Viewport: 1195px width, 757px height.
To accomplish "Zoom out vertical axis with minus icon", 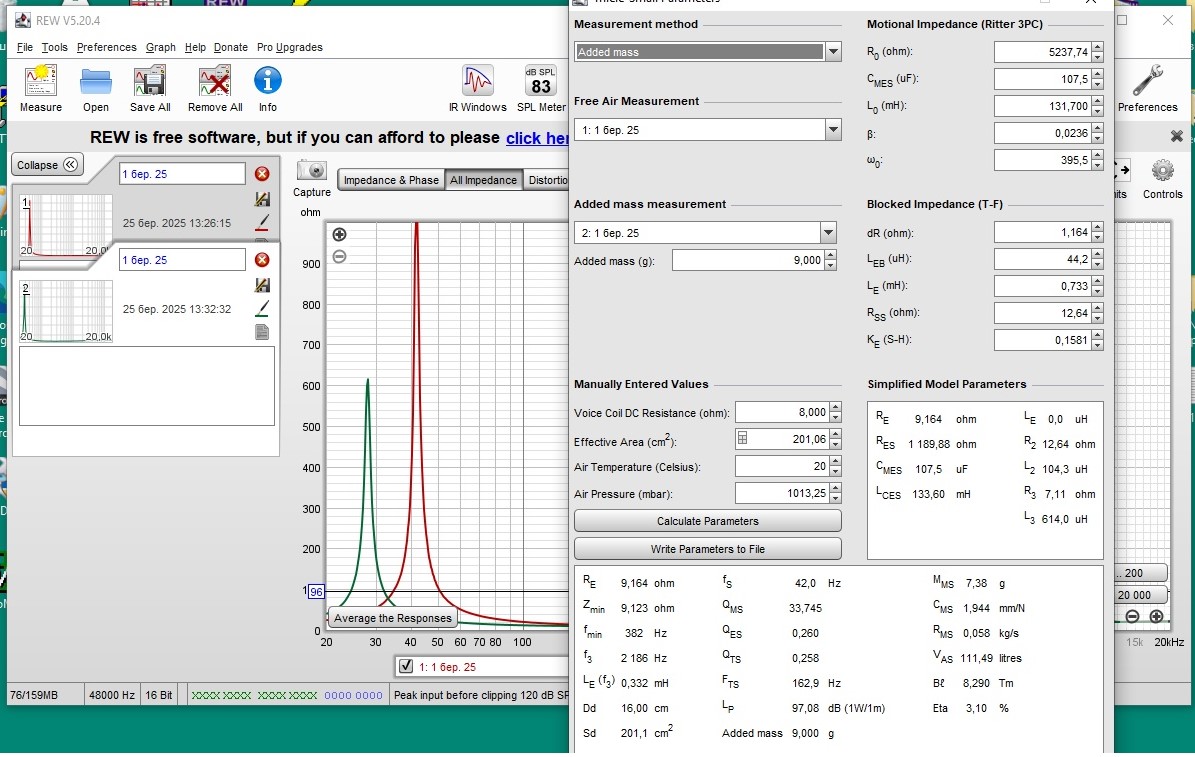I will tap(340, 256).
